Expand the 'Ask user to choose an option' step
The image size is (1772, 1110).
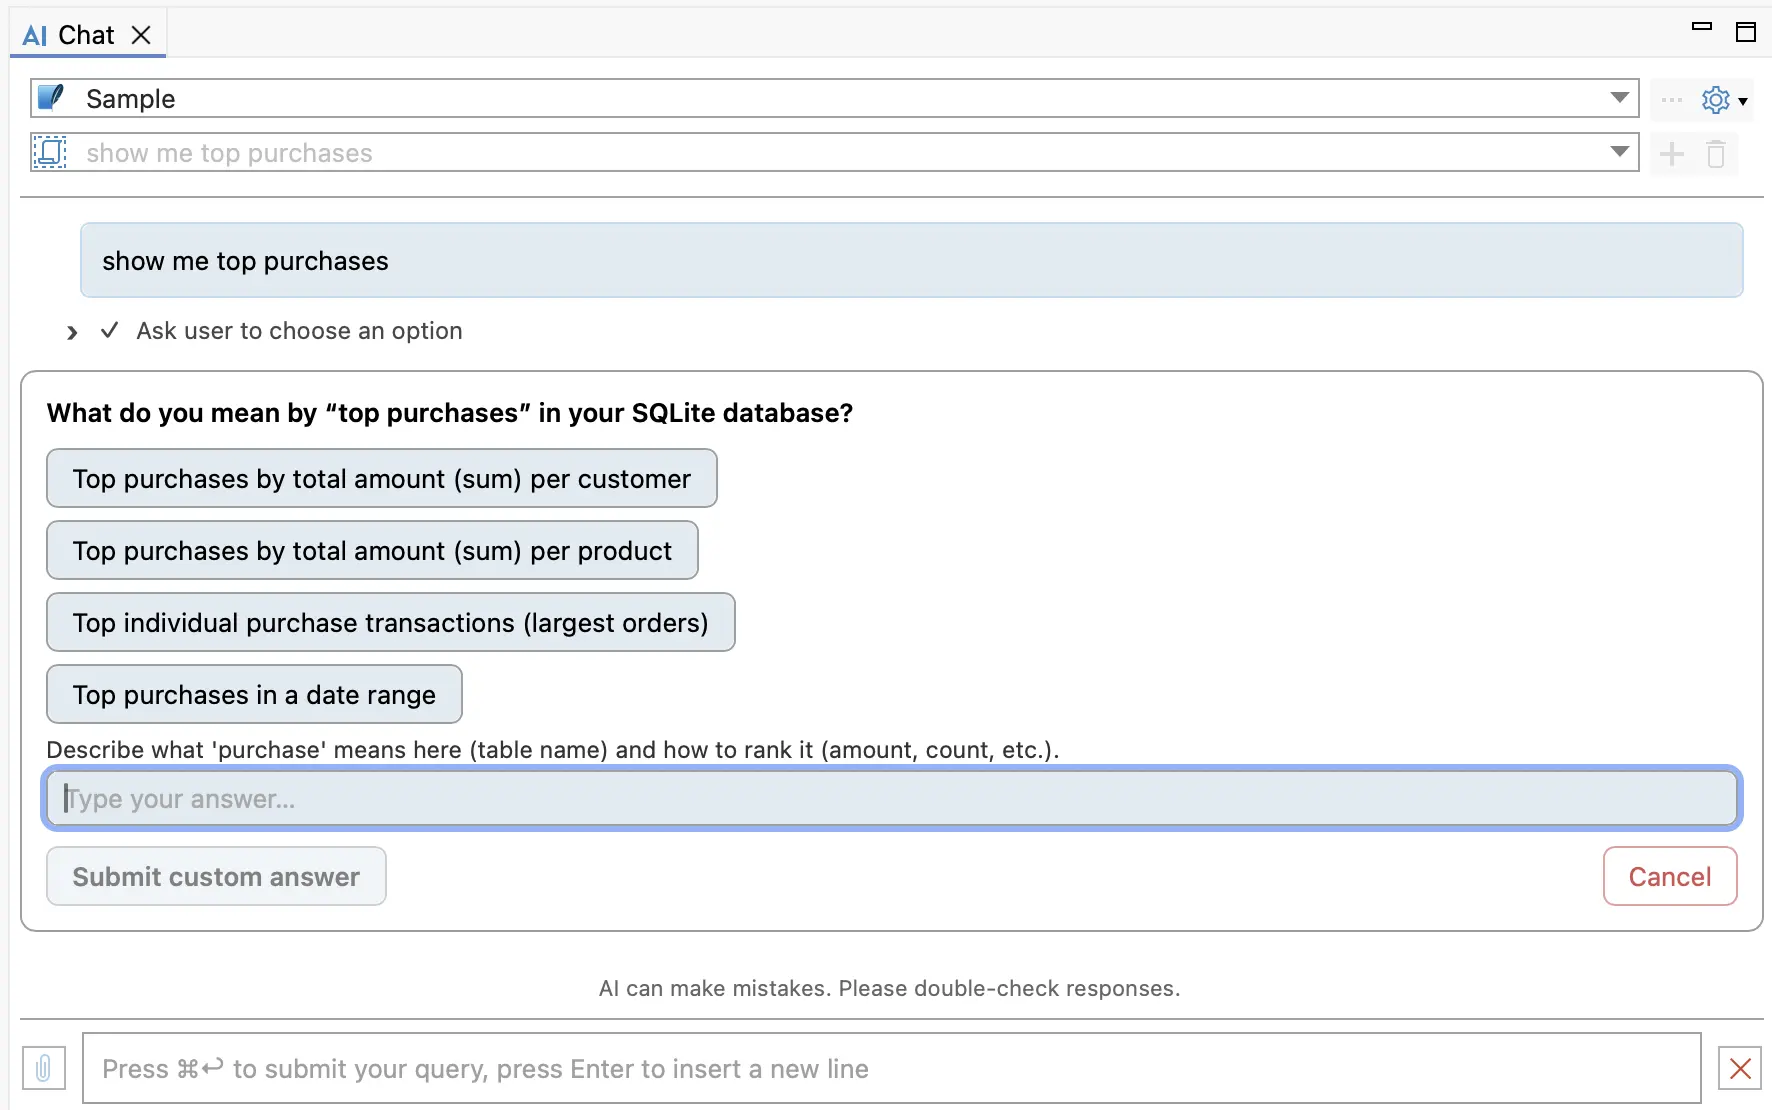[72, 332]
